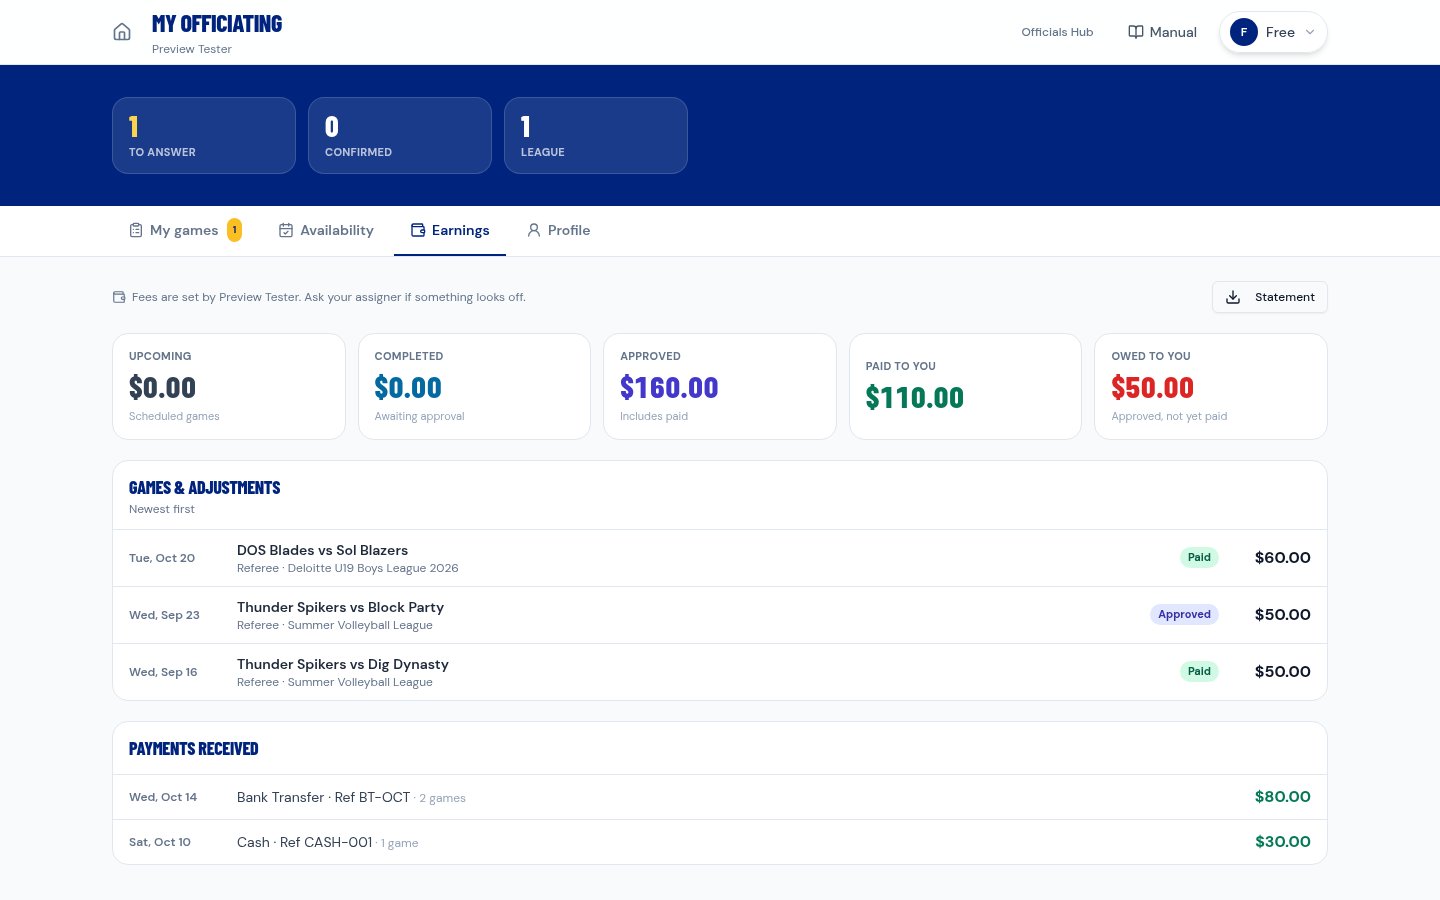The image size is (1440, 900).
Task: Select the Earnings tab
Action: click(x=450, y=230)
